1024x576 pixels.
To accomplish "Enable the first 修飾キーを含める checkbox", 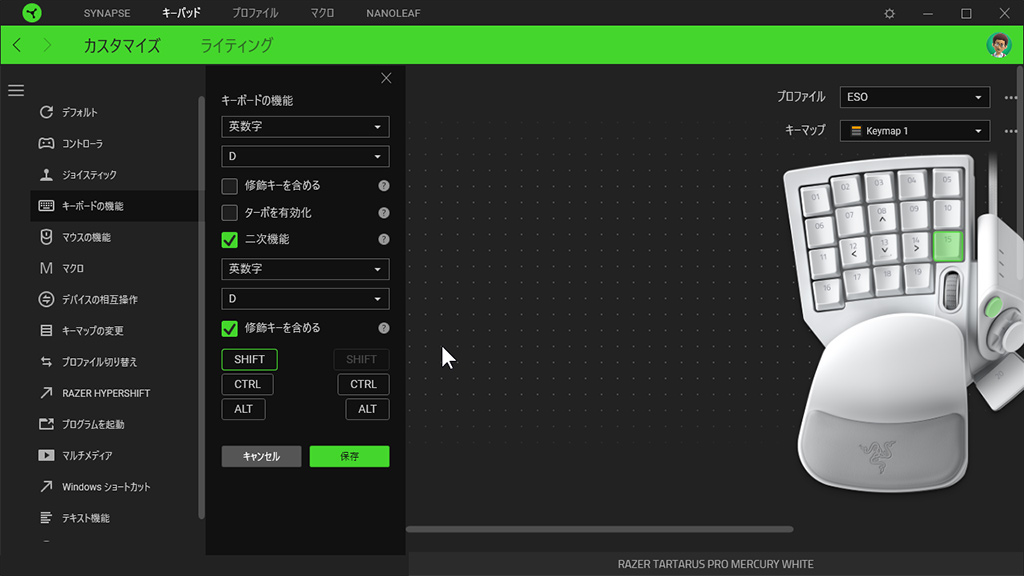I will click(x=229, y=186).
